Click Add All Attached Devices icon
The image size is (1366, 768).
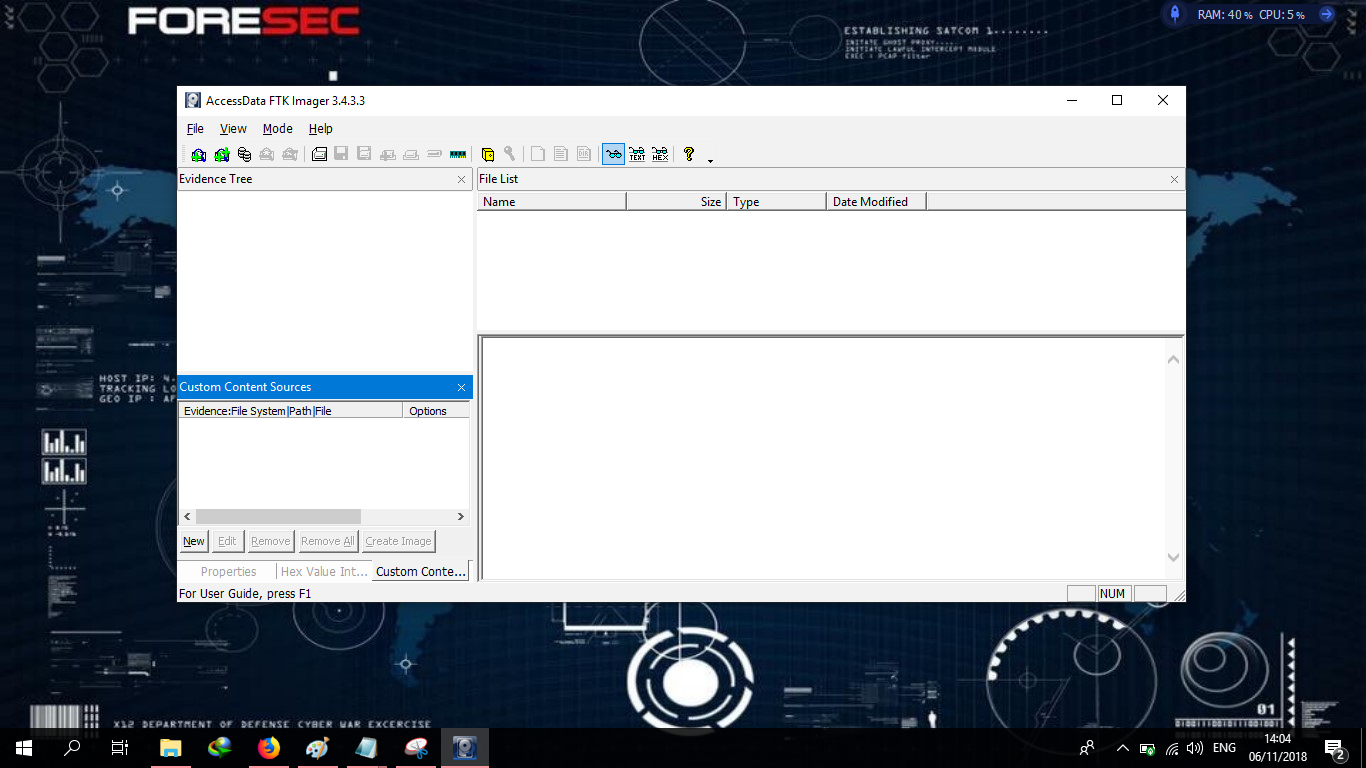[x=222, y=154]
